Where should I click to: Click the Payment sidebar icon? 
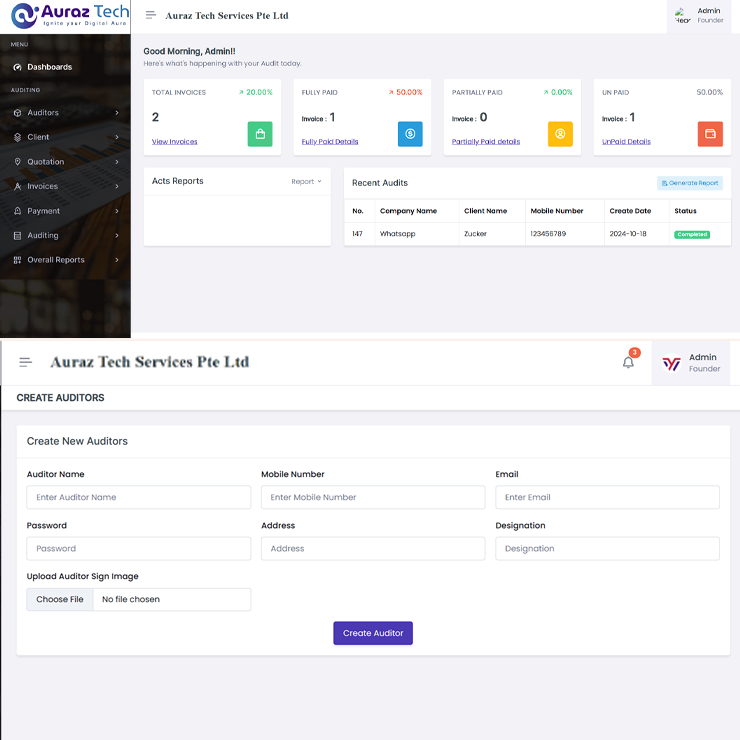(x=17, y=211)
